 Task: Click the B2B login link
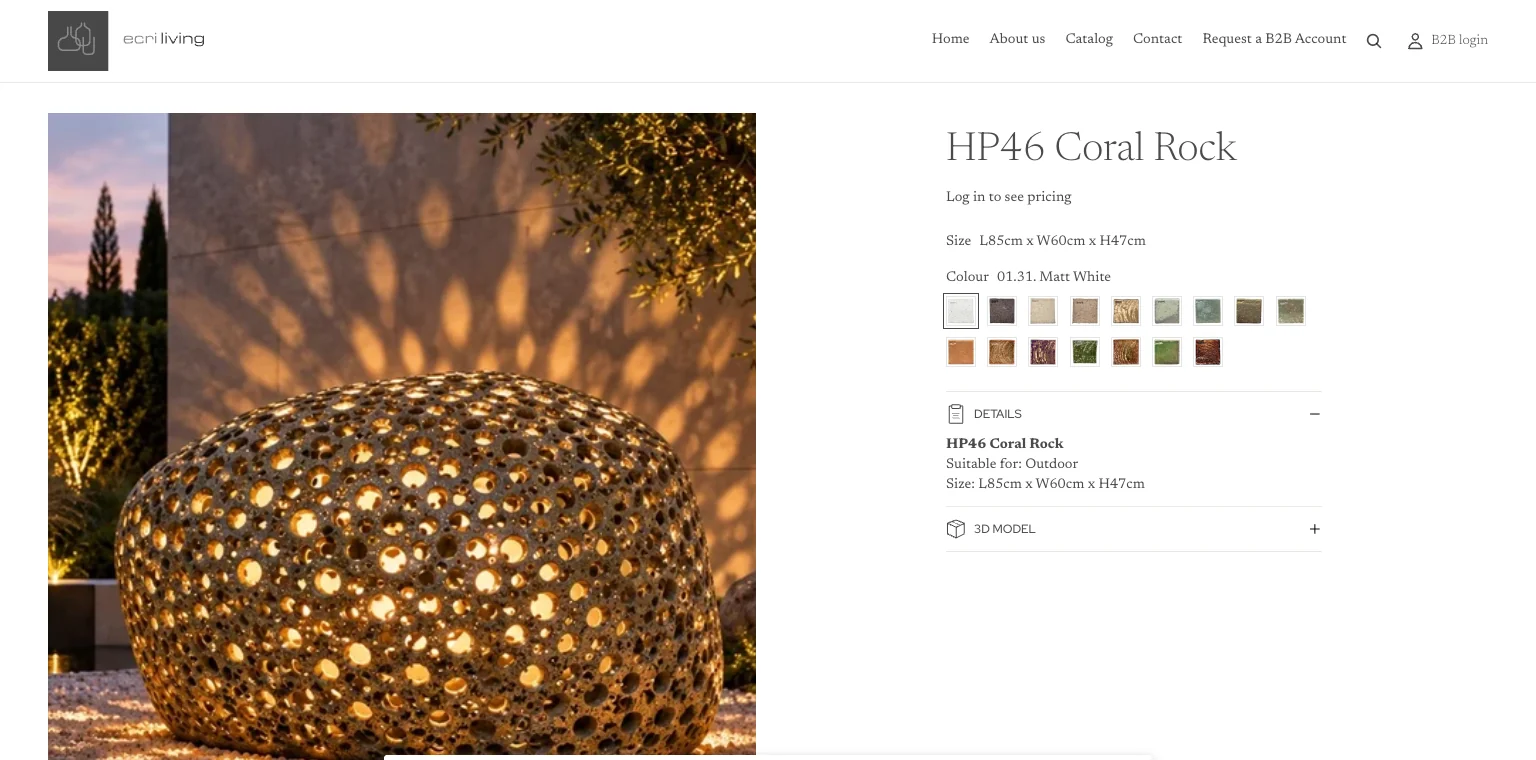pos(1459,40)
